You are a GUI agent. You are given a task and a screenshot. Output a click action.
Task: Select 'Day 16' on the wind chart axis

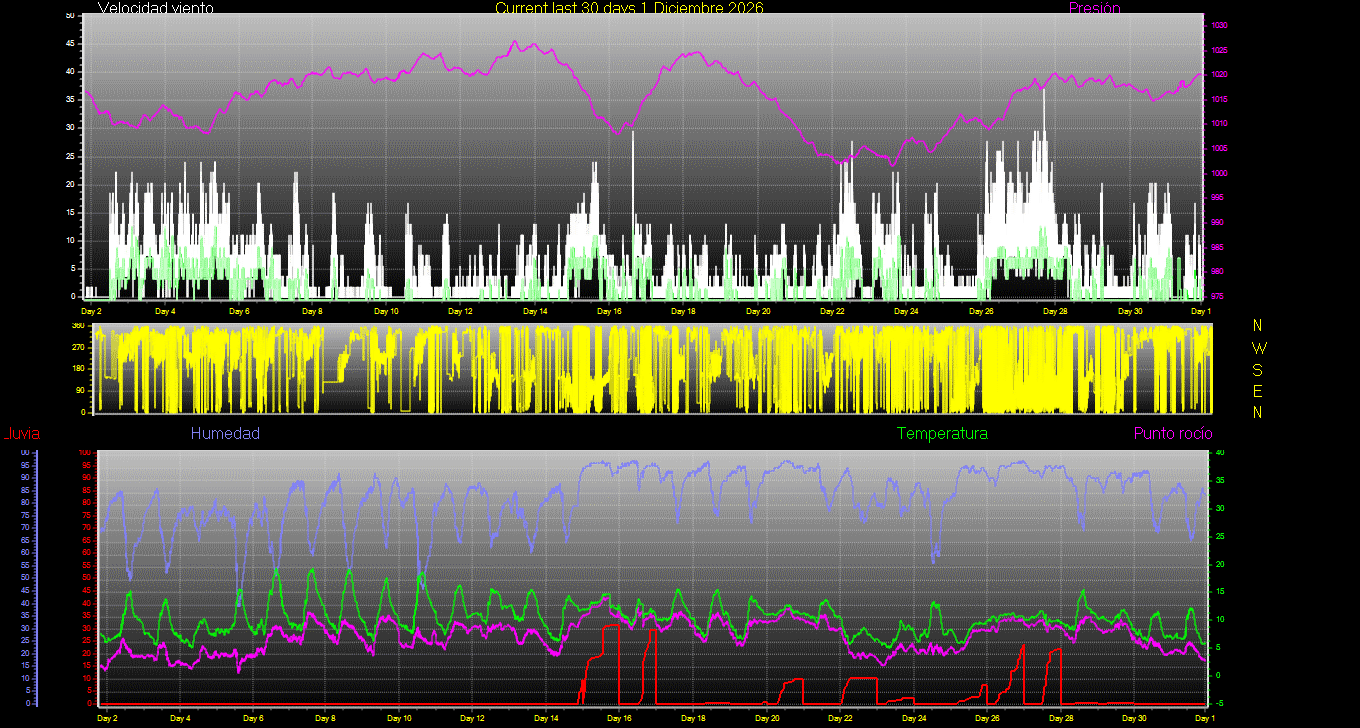(610, 311)
